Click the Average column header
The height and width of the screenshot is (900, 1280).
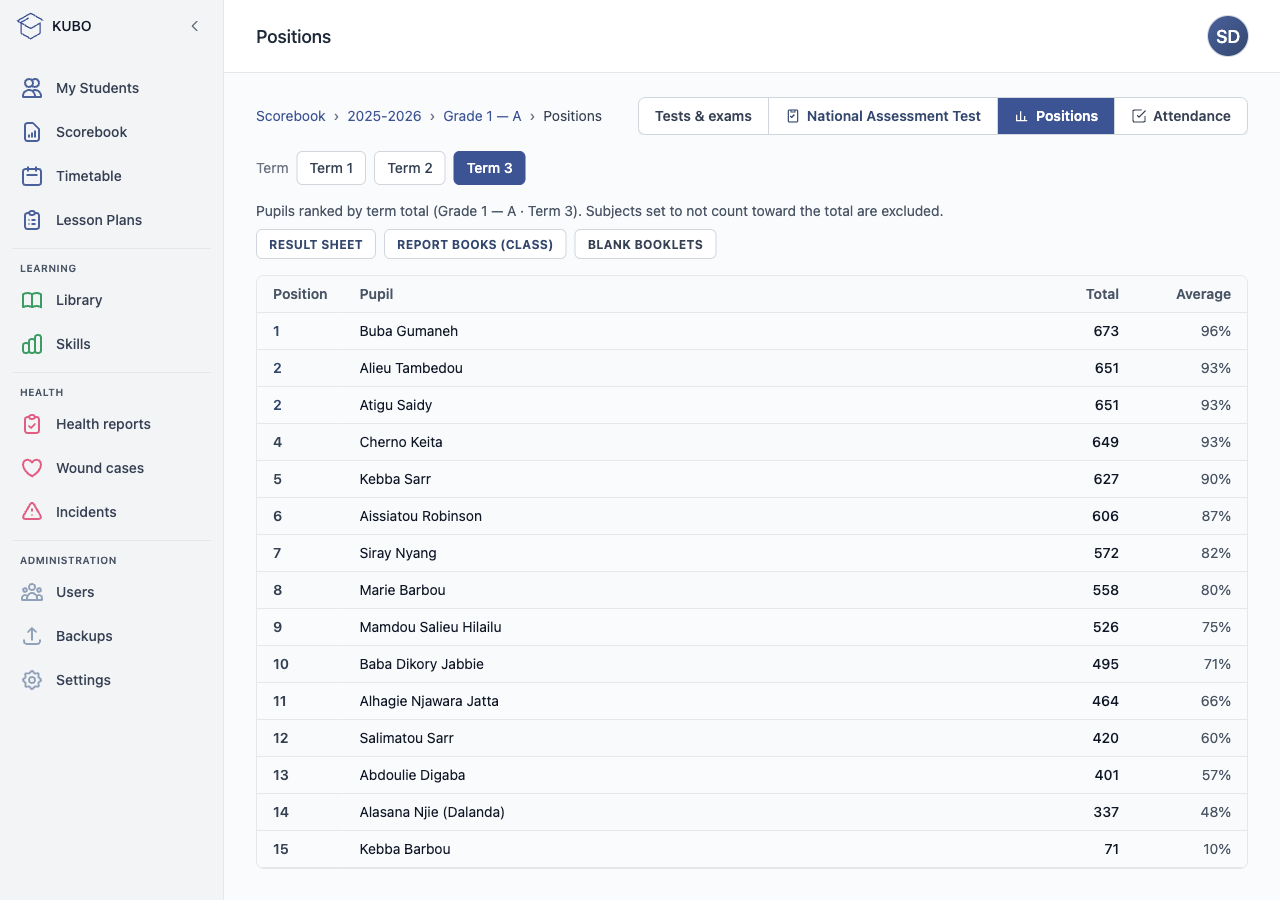click(x=1203, y=294)
